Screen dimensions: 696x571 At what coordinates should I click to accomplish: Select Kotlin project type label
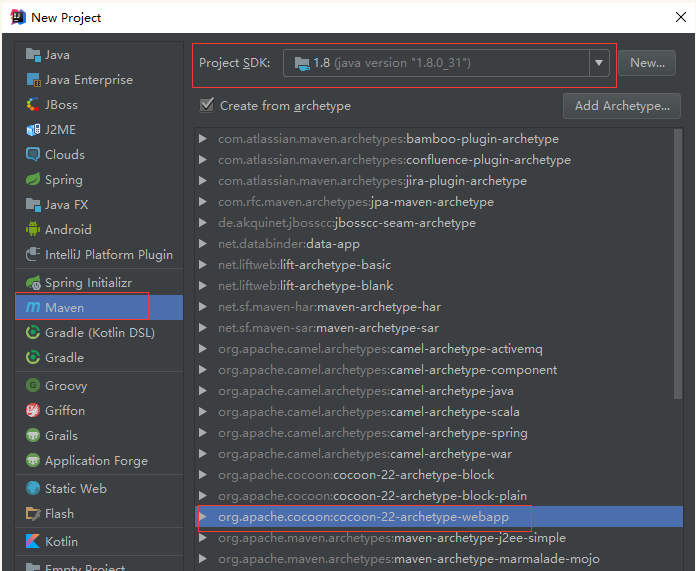tap(61, 541)
